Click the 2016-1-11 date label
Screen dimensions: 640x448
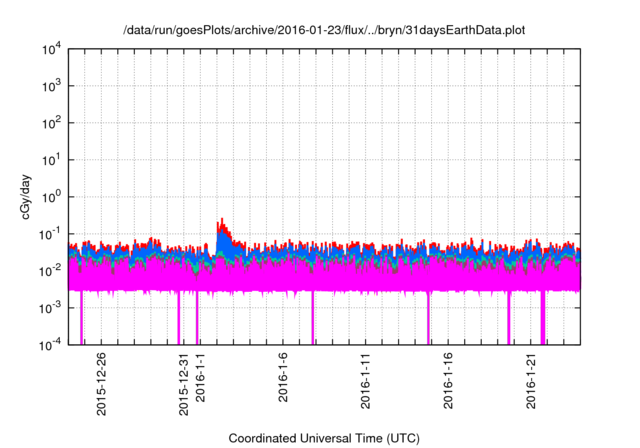tap(365, 381)
